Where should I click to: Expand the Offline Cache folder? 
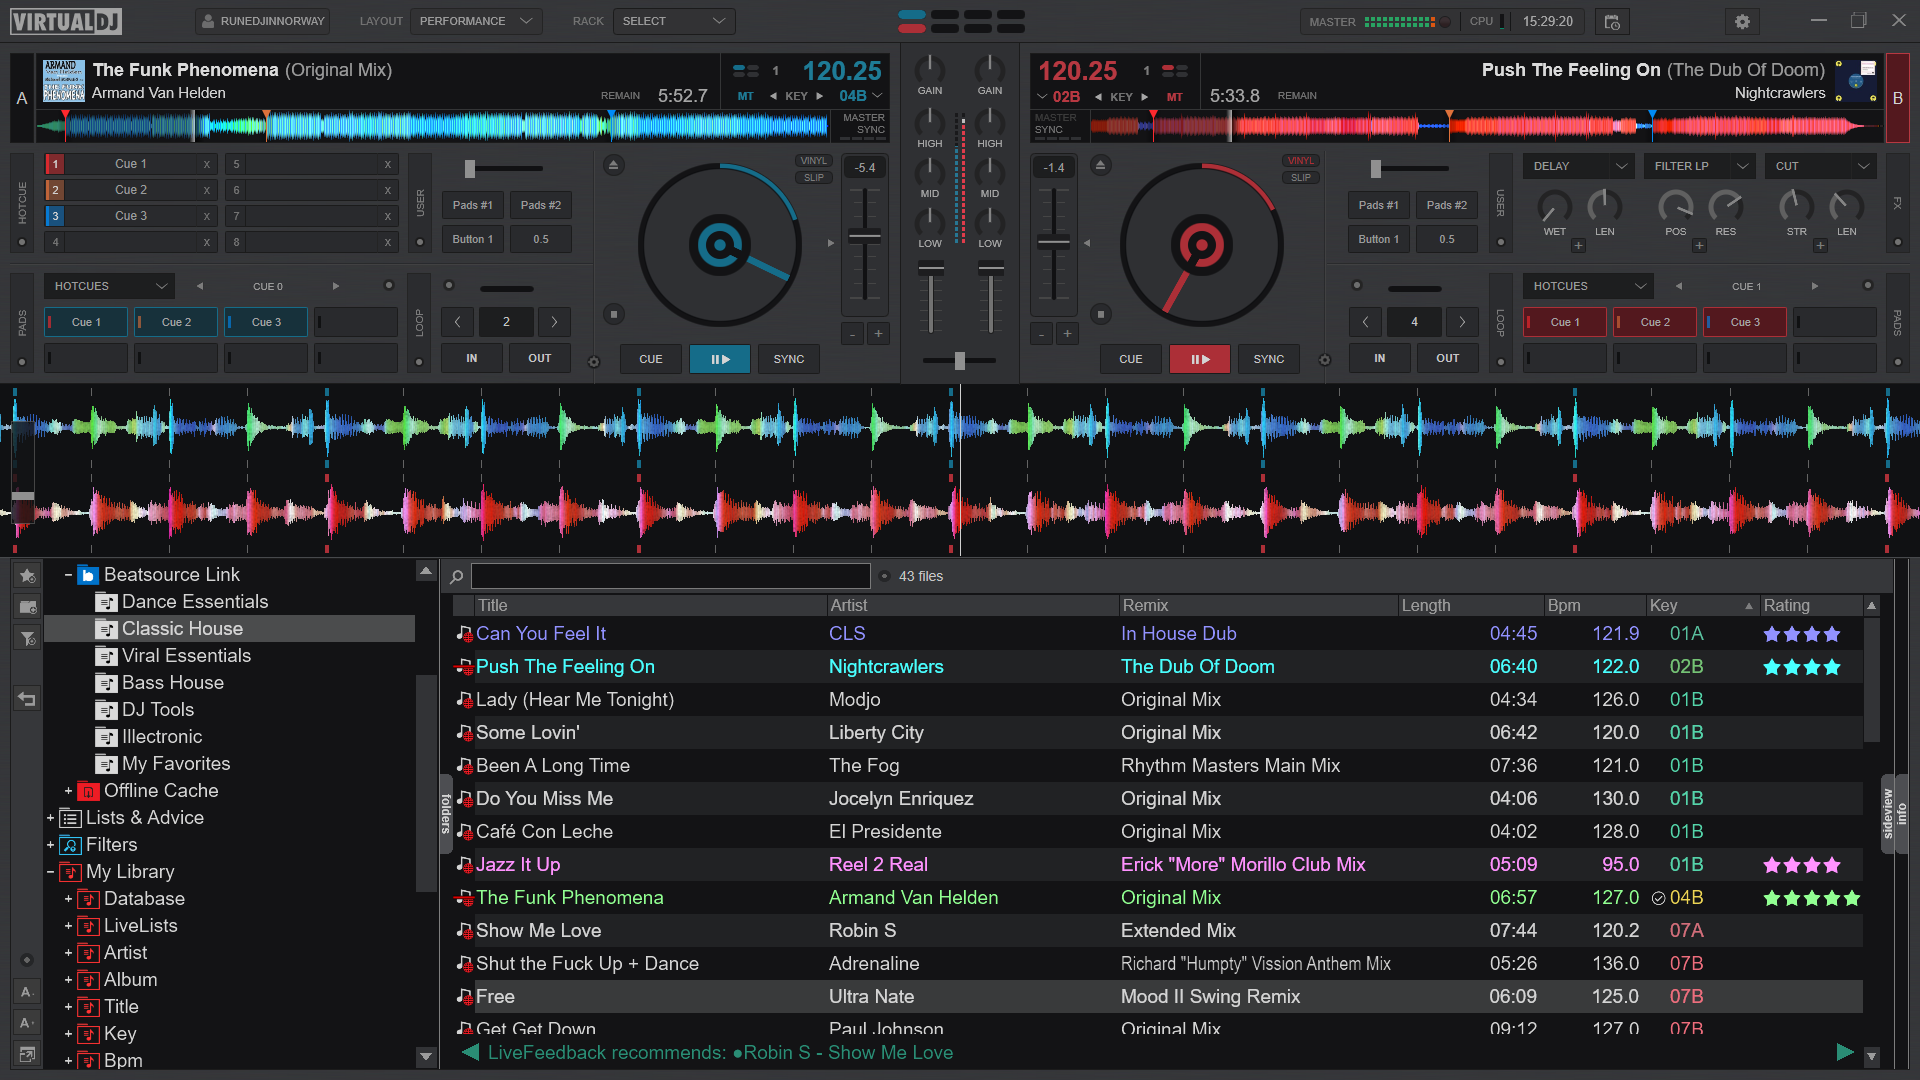click(x=68, y=791)
